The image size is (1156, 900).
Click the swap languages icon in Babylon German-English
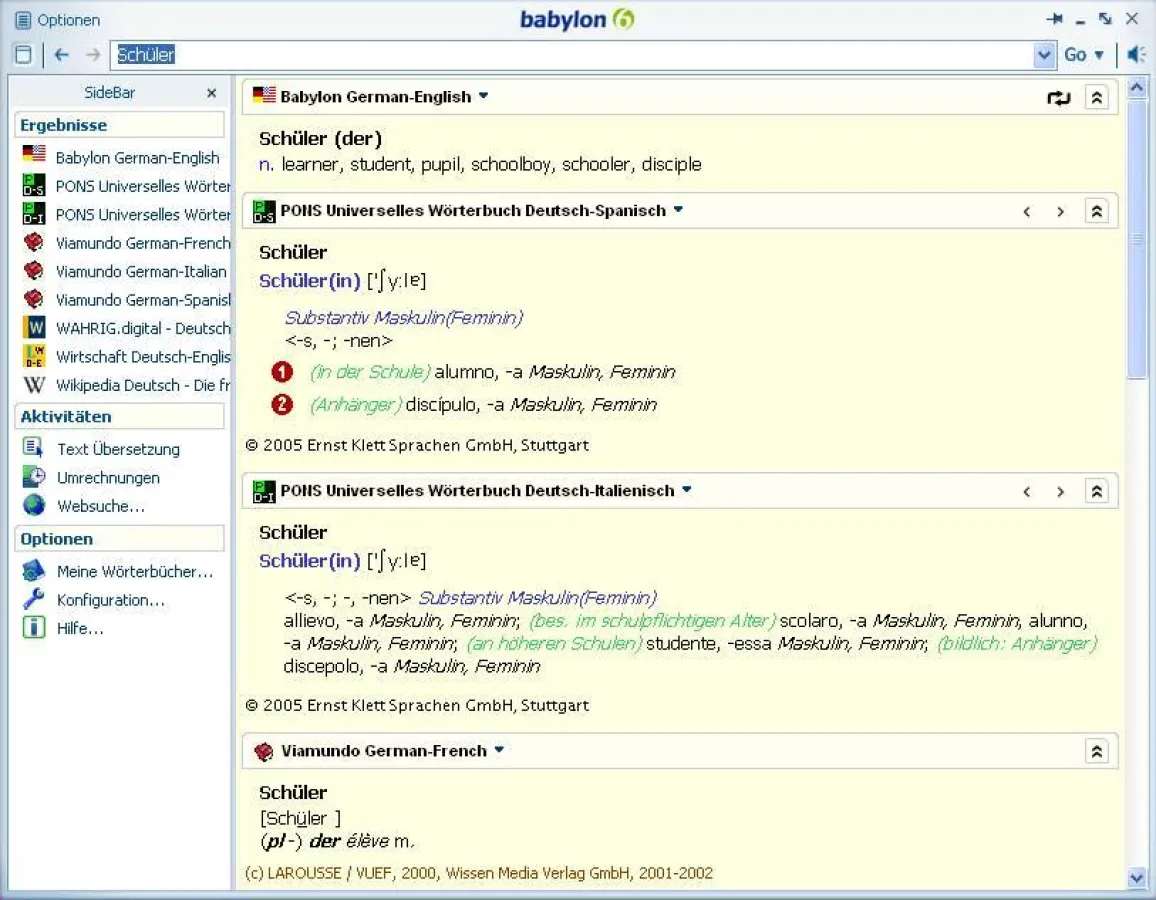[x=1058, y=97]
